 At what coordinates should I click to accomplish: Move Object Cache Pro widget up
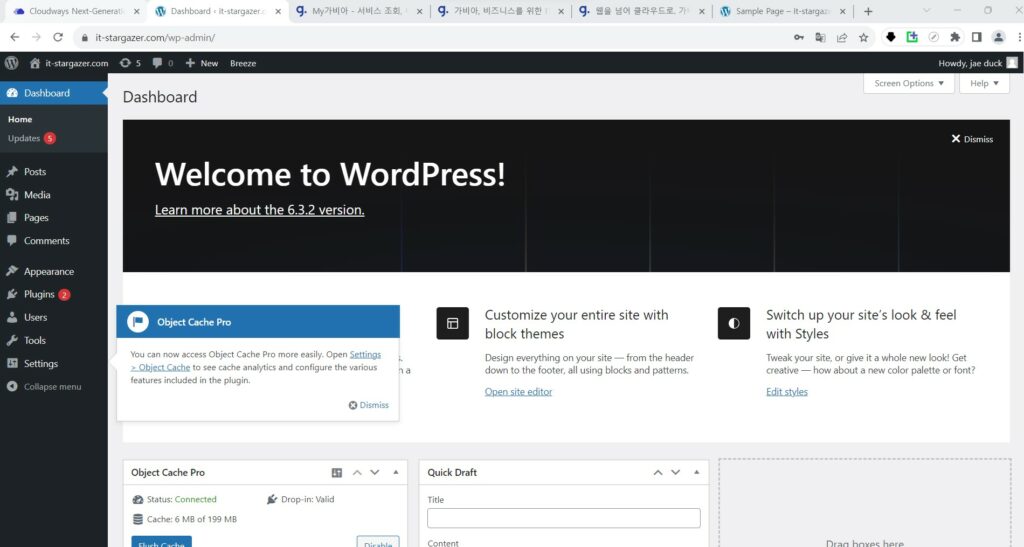357,473
